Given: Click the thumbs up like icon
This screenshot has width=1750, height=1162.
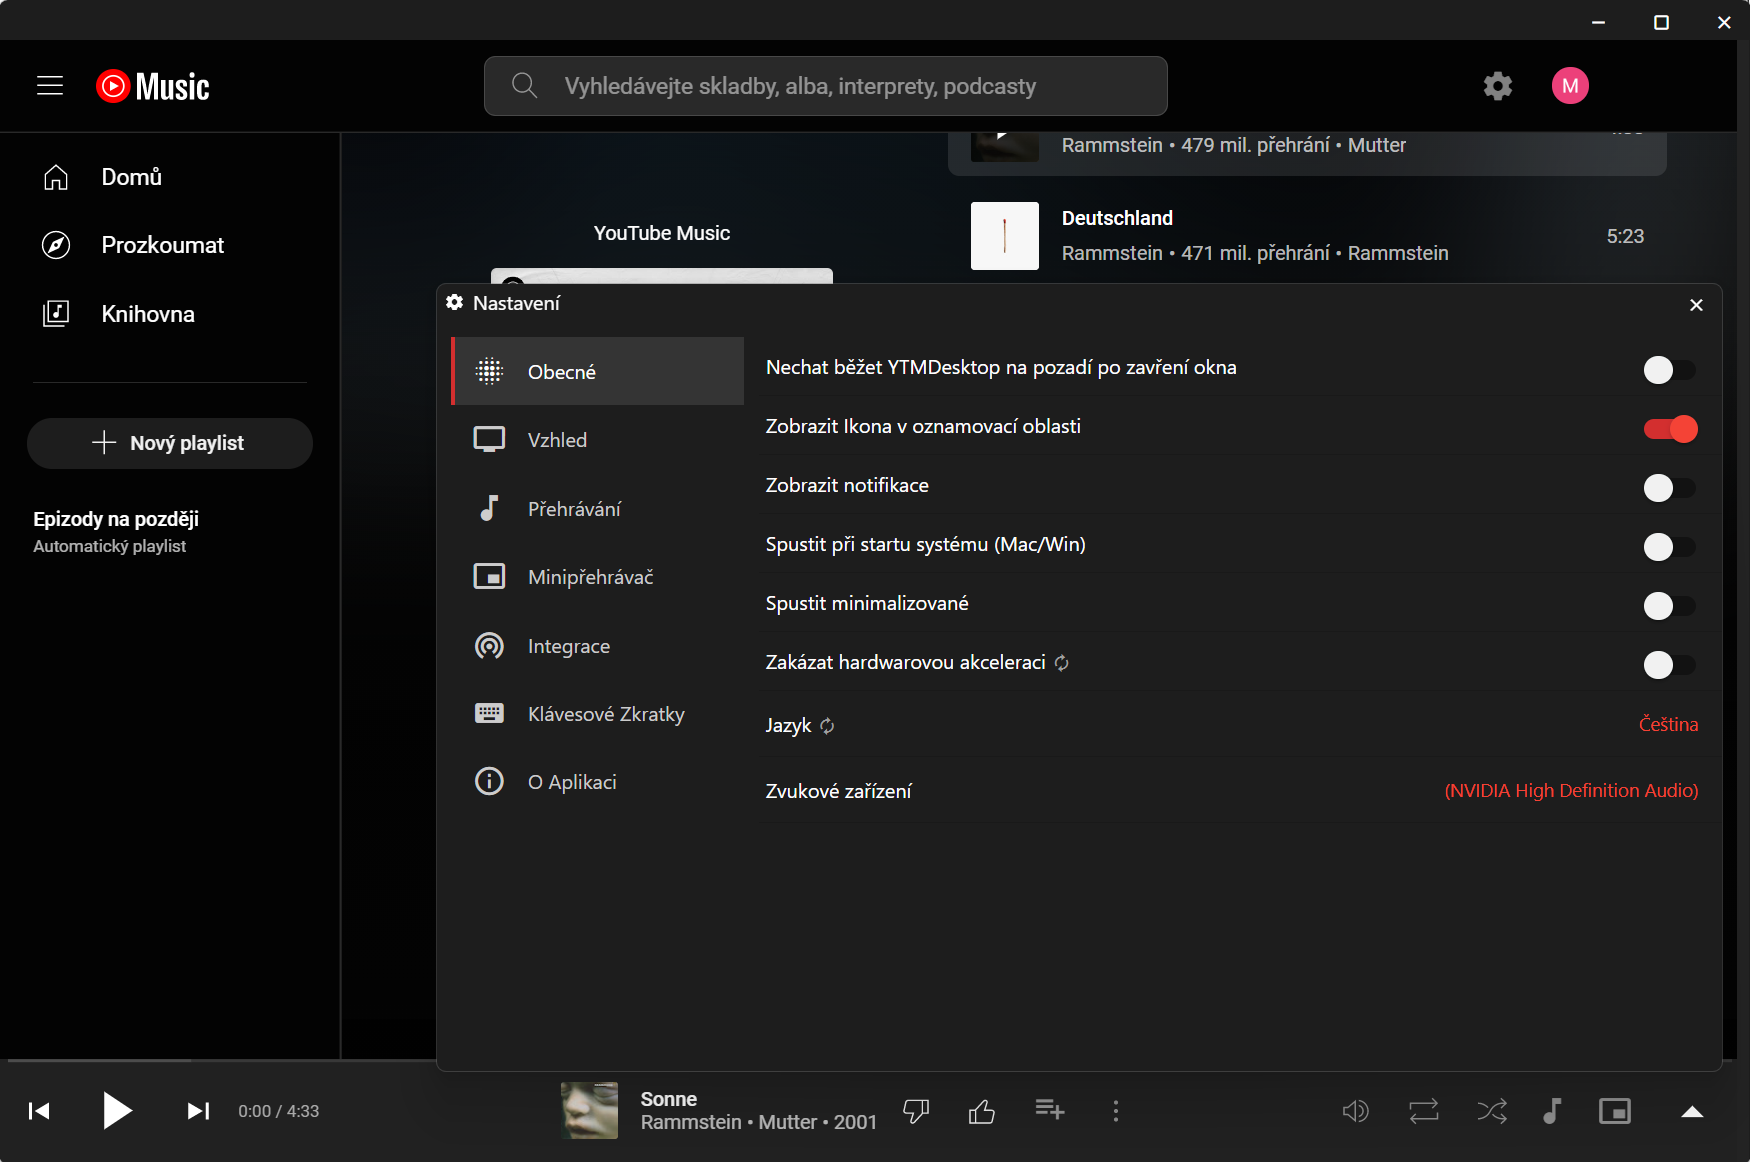Looking at the screenshot, I should (981, 1111).
